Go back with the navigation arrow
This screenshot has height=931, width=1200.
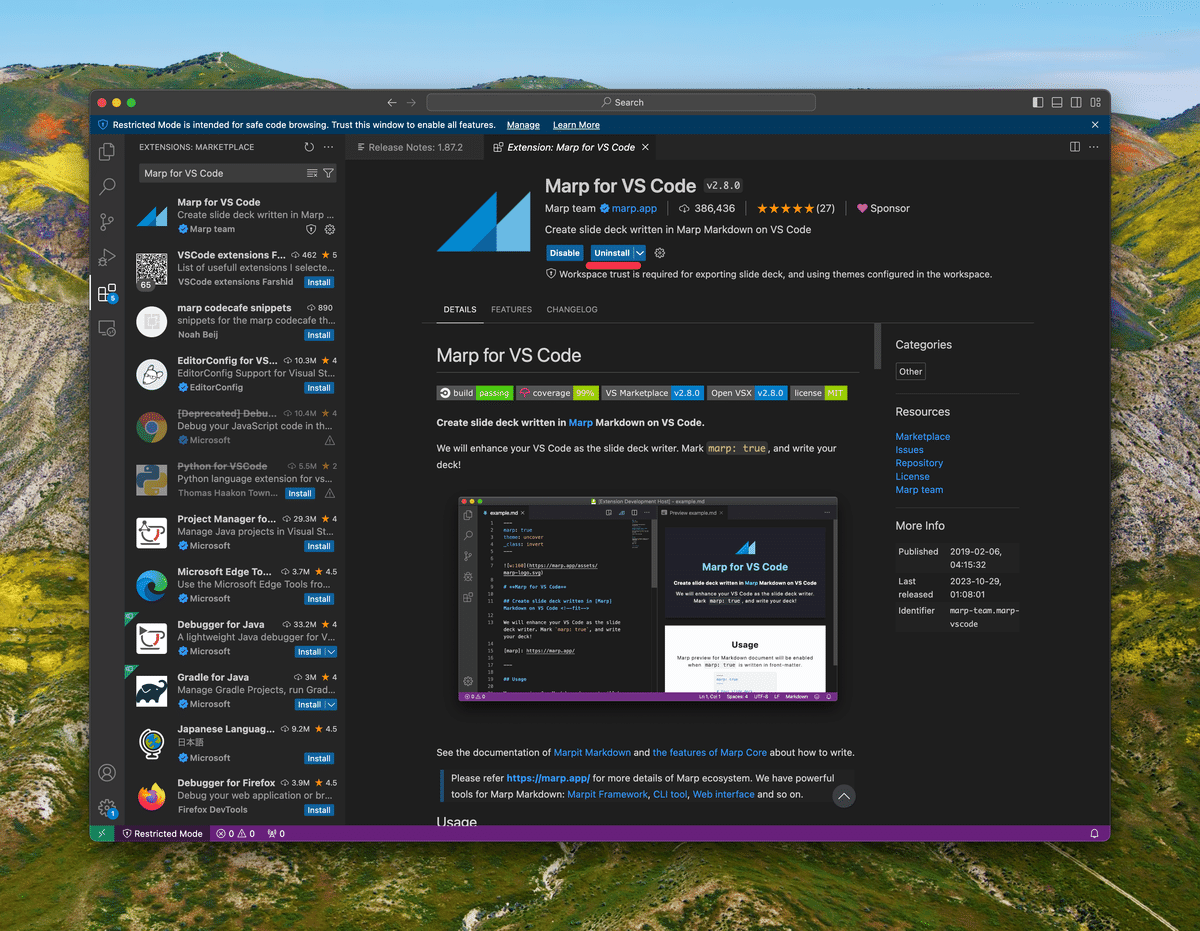click(x=392, y=102)
